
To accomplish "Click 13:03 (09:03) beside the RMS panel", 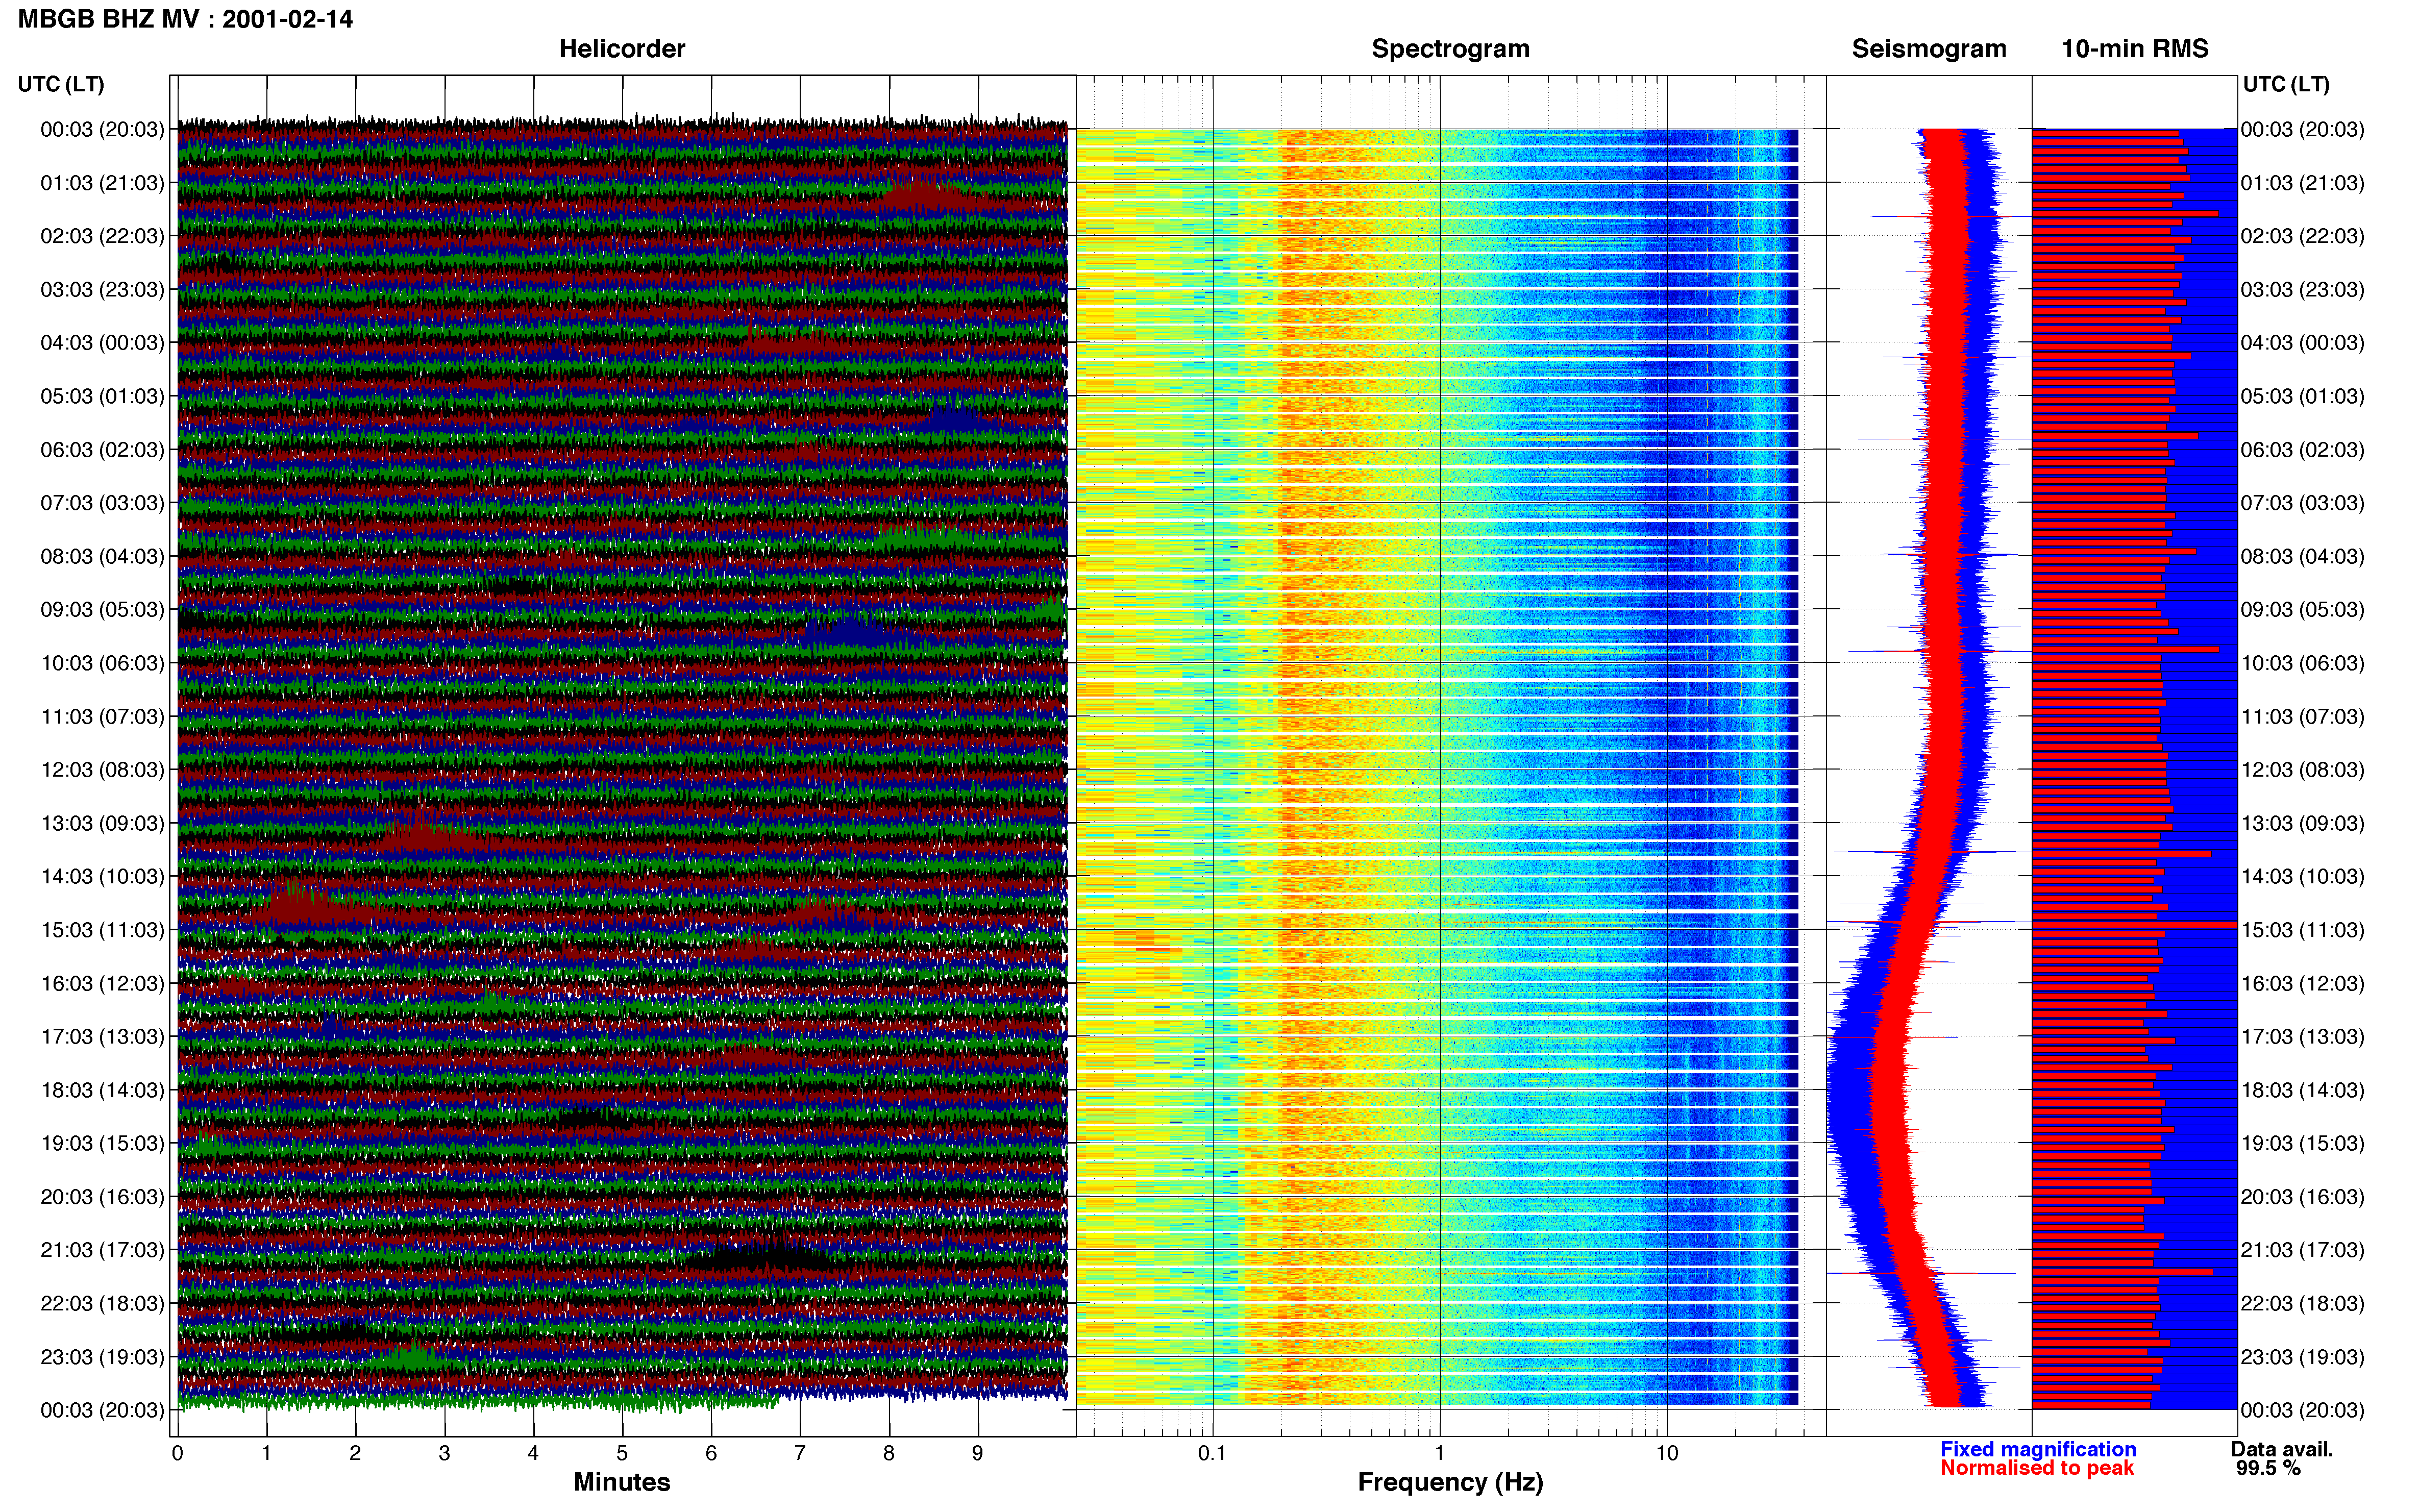I will 2303,823.
